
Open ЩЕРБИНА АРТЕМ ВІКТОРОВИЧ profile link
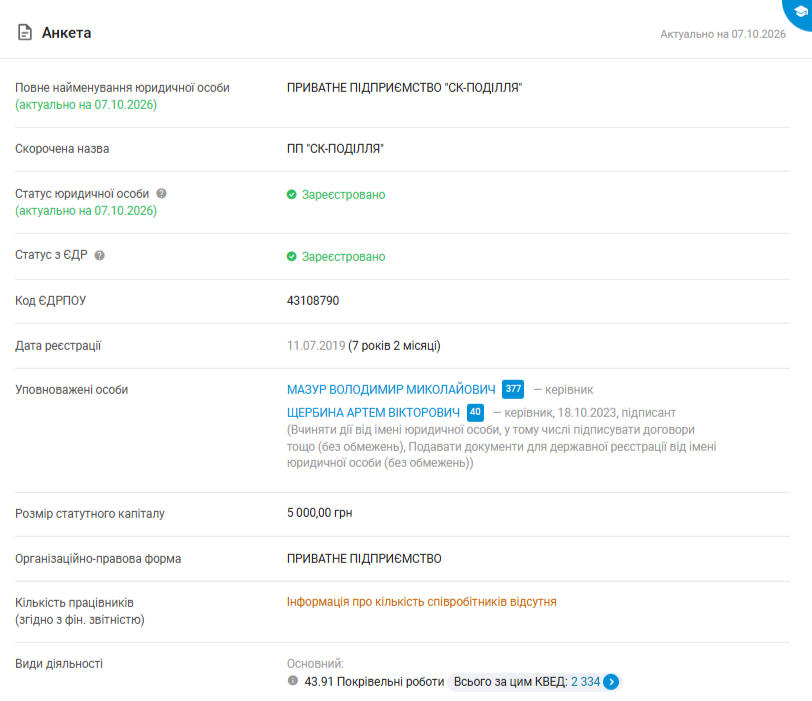click(373, 413)
